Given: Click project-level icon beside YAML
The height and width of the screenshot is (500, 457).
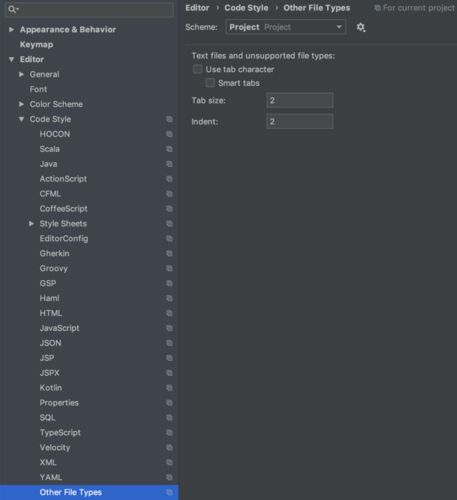Looking at the screenshot, I should click(x=169, y=477).
